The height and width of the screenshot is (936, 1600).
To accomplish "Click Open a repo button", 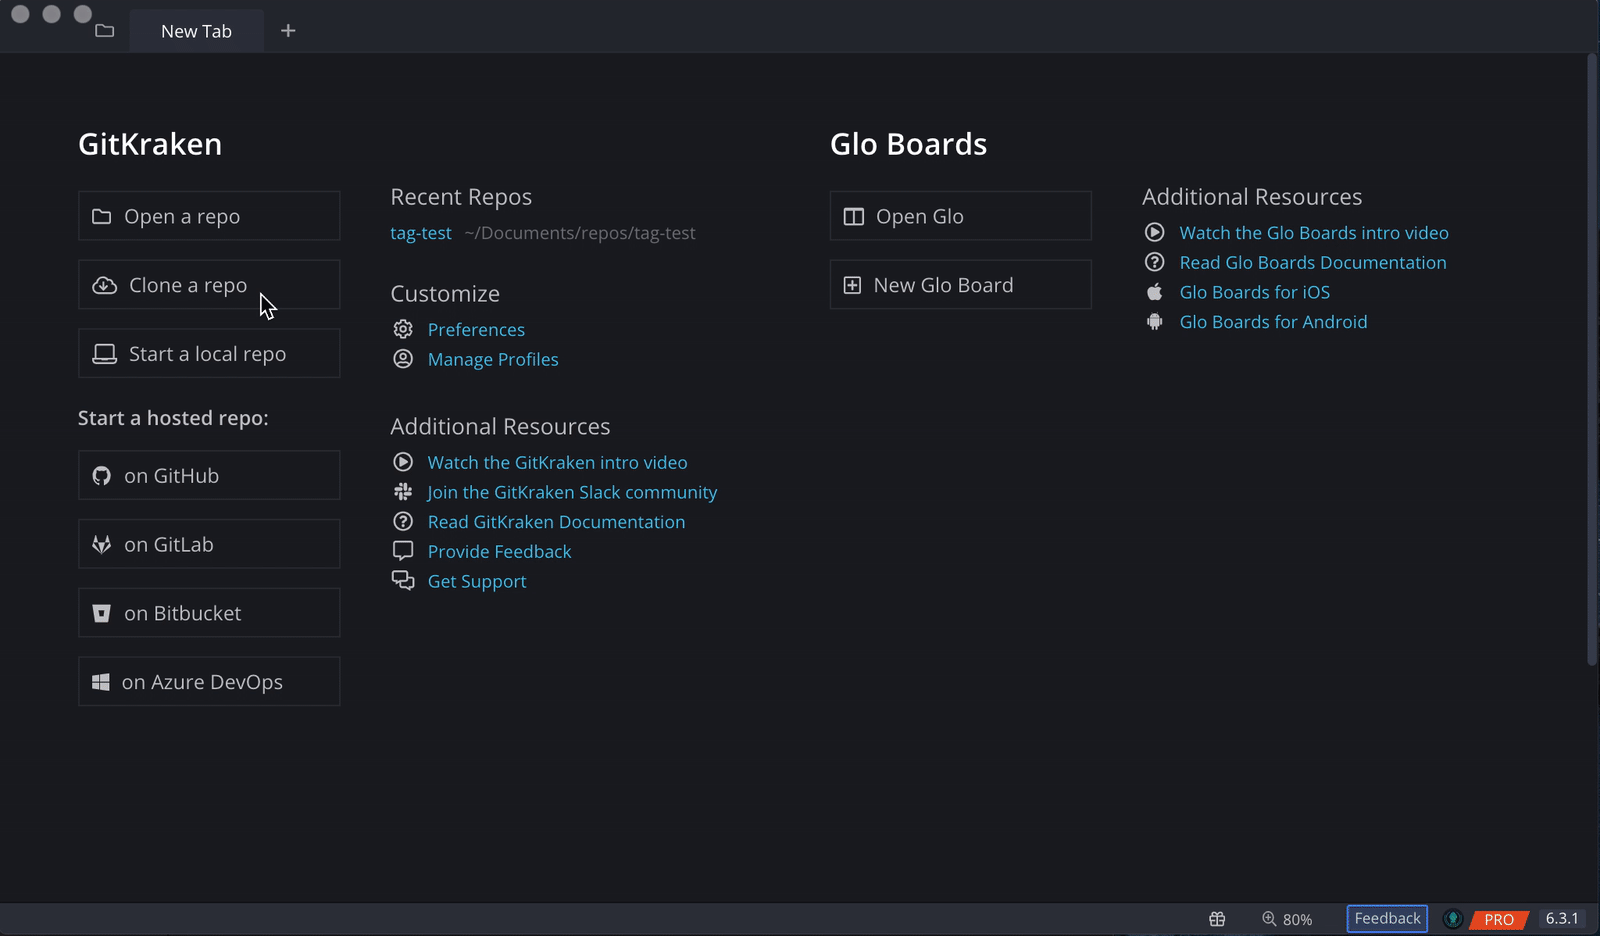I will [x=209, y=216].
